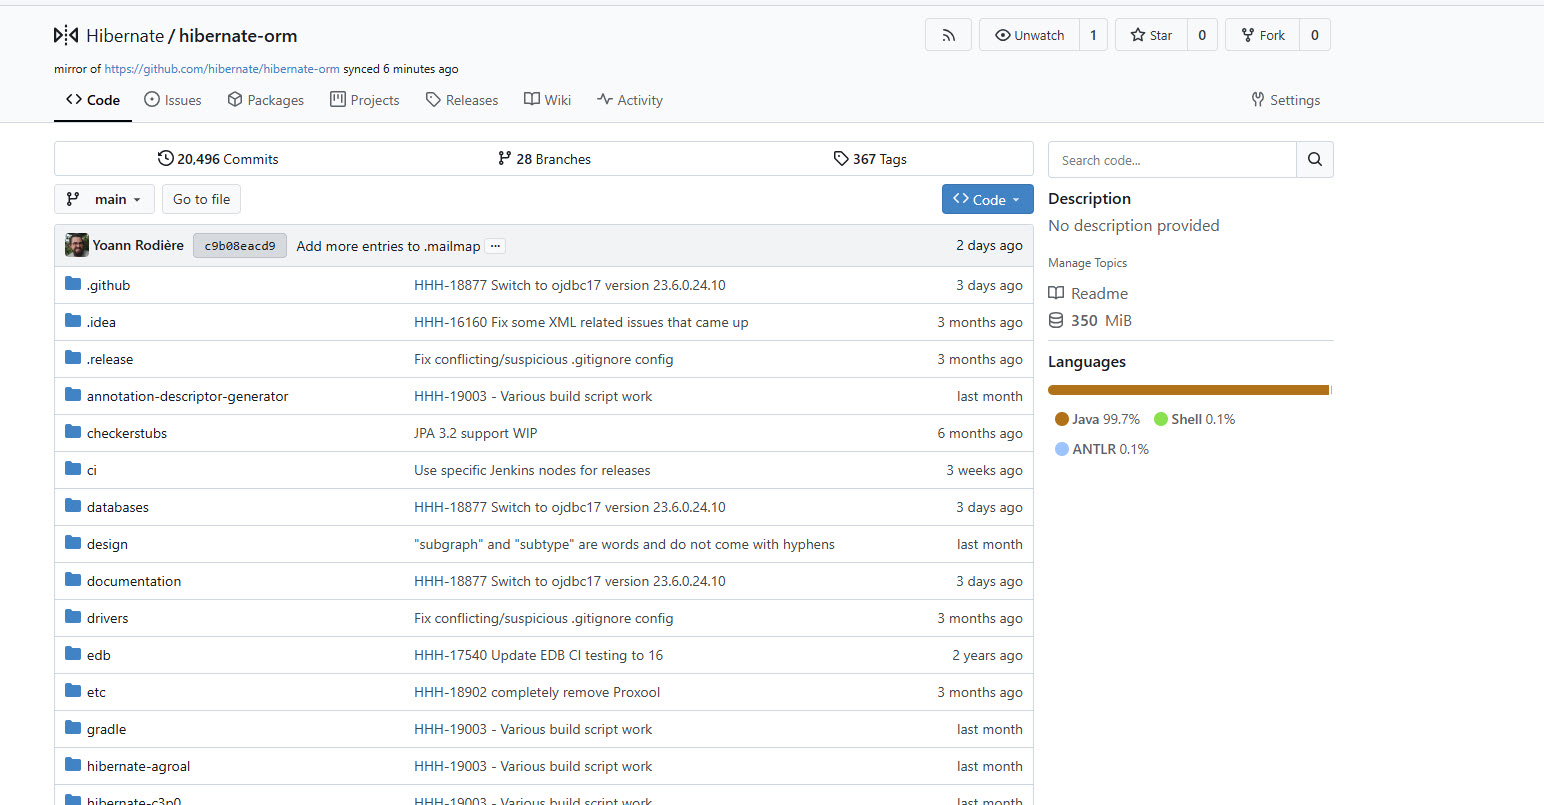Viewport: 1544px width, 805px height.
Task: View the 20,496 Commits history
Action: [218, 159]
